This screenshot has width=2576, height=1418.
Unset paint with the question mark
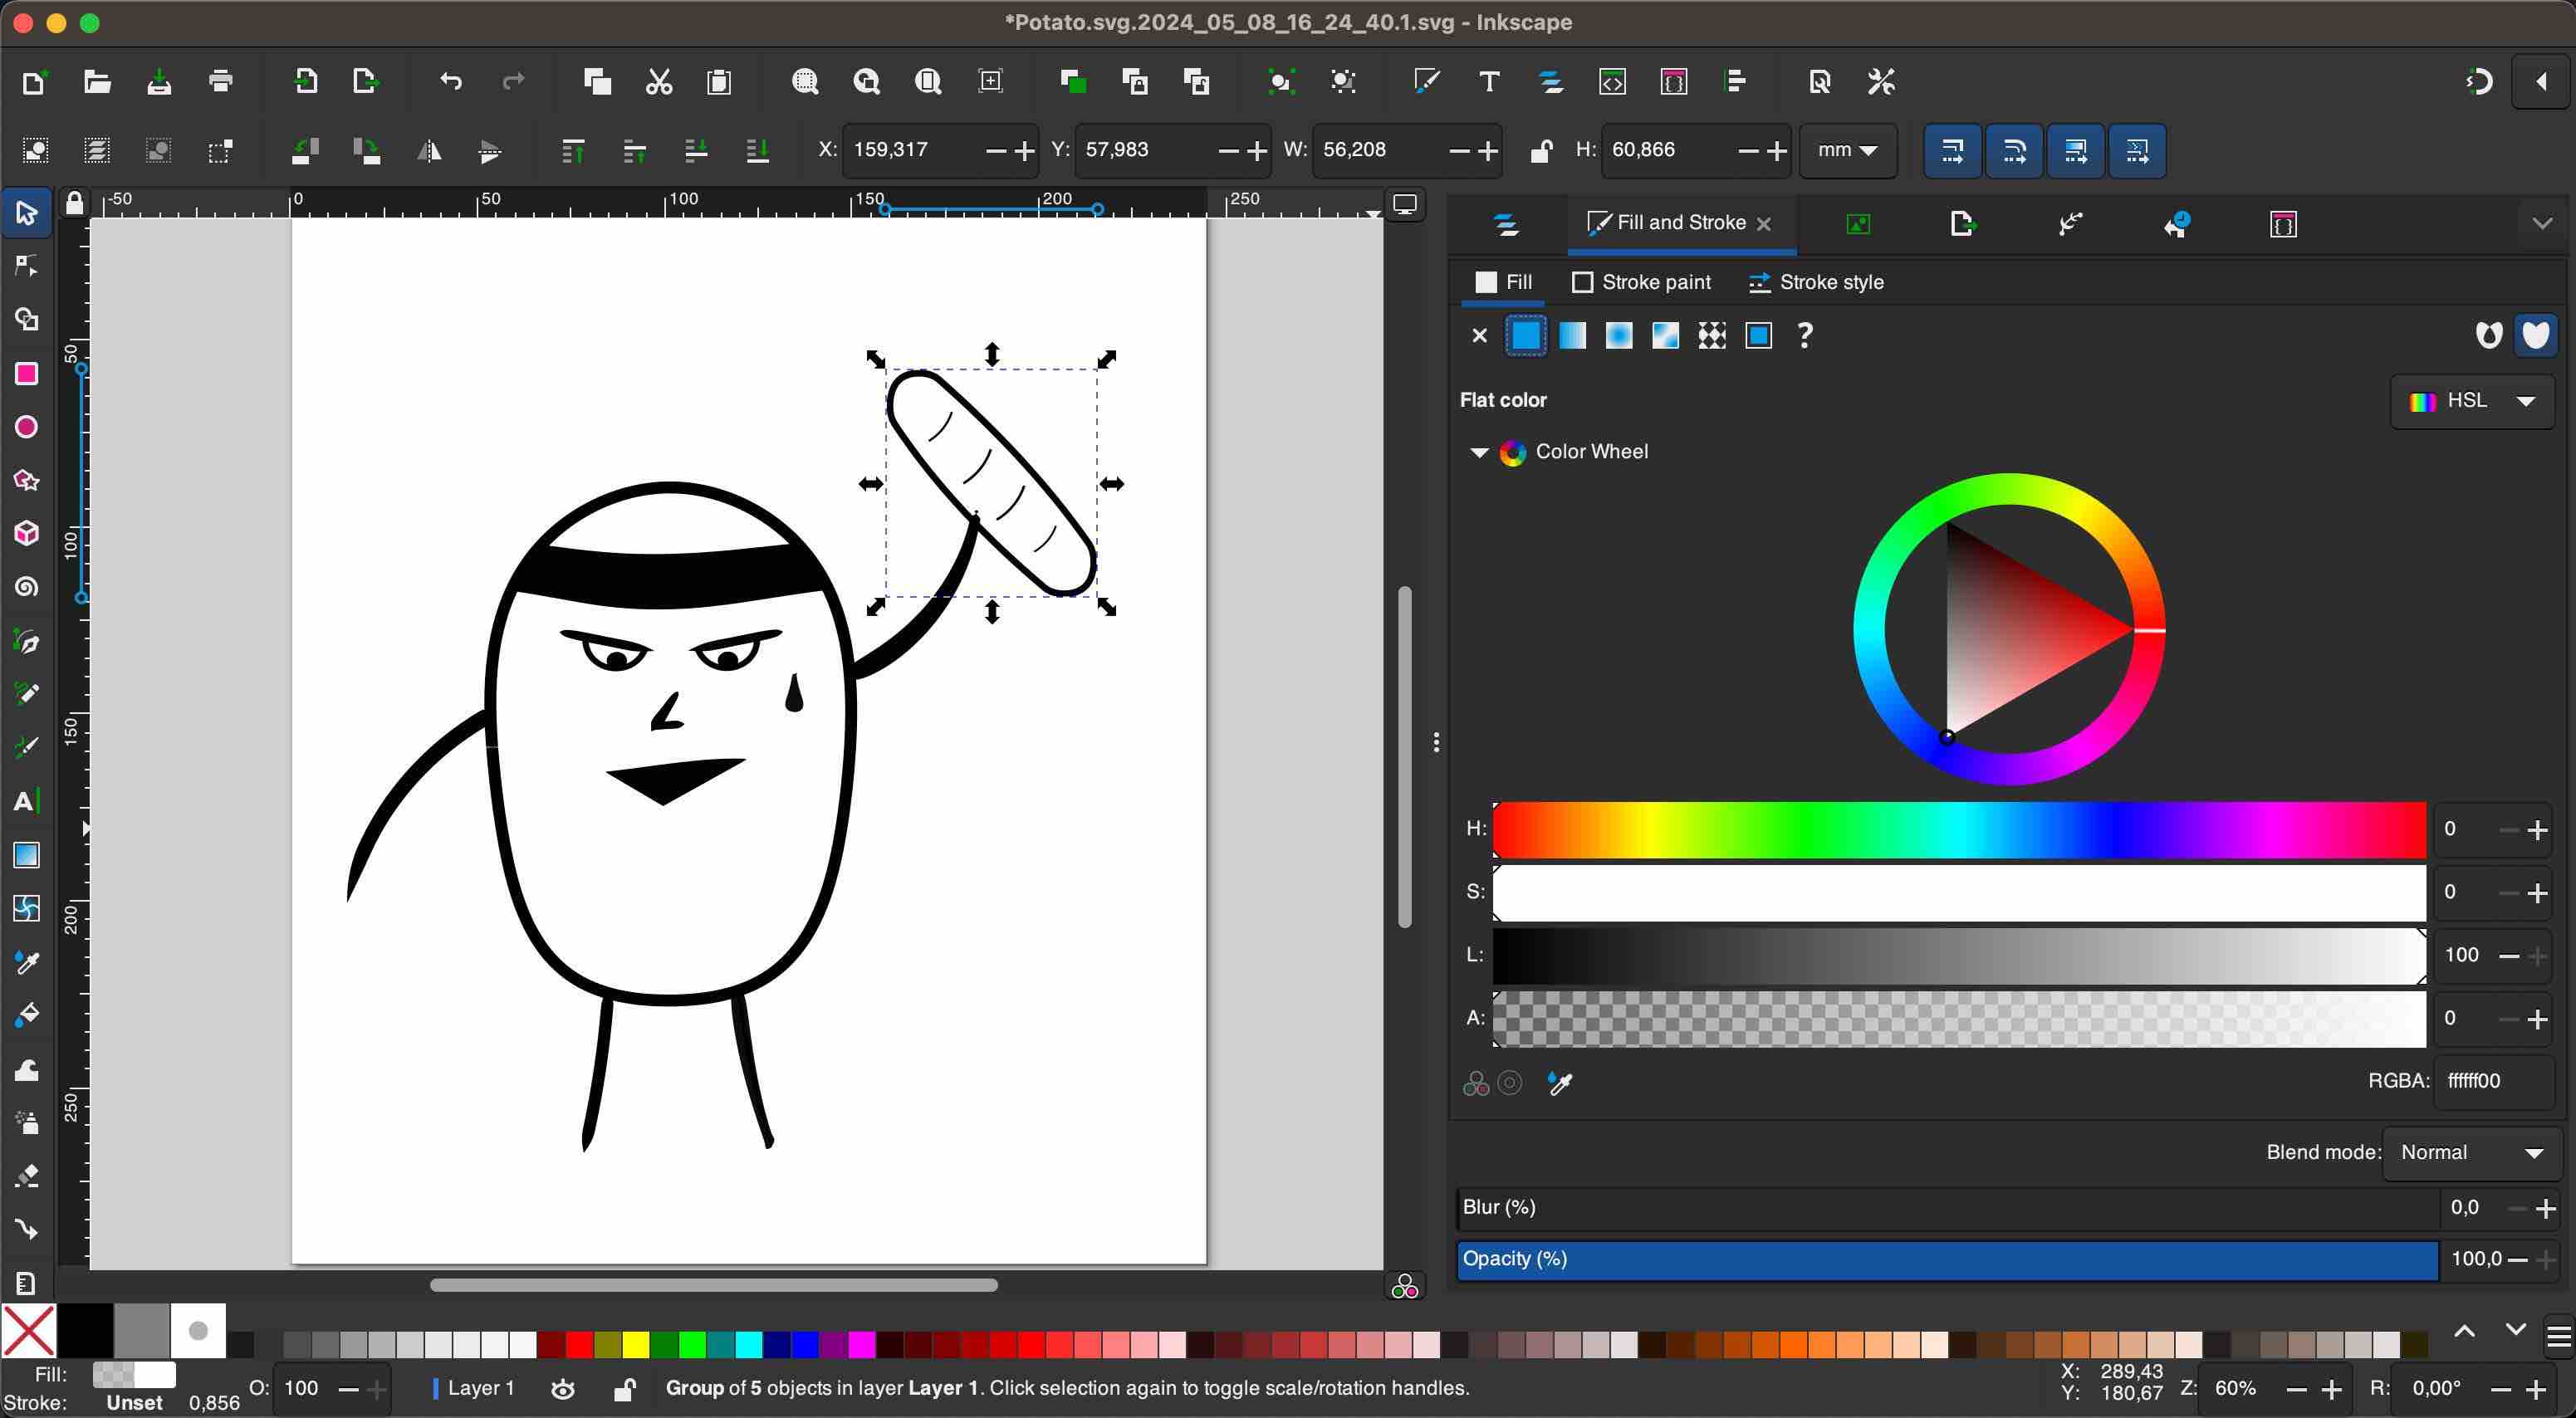pyautogui.click(x=1805, y=336)
